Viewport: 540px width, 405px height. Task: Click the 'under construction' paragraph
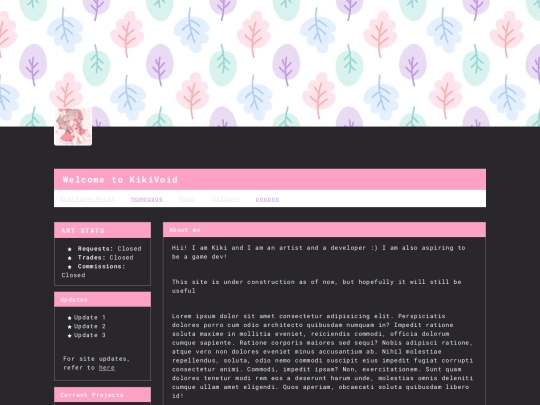pos(316,286)
